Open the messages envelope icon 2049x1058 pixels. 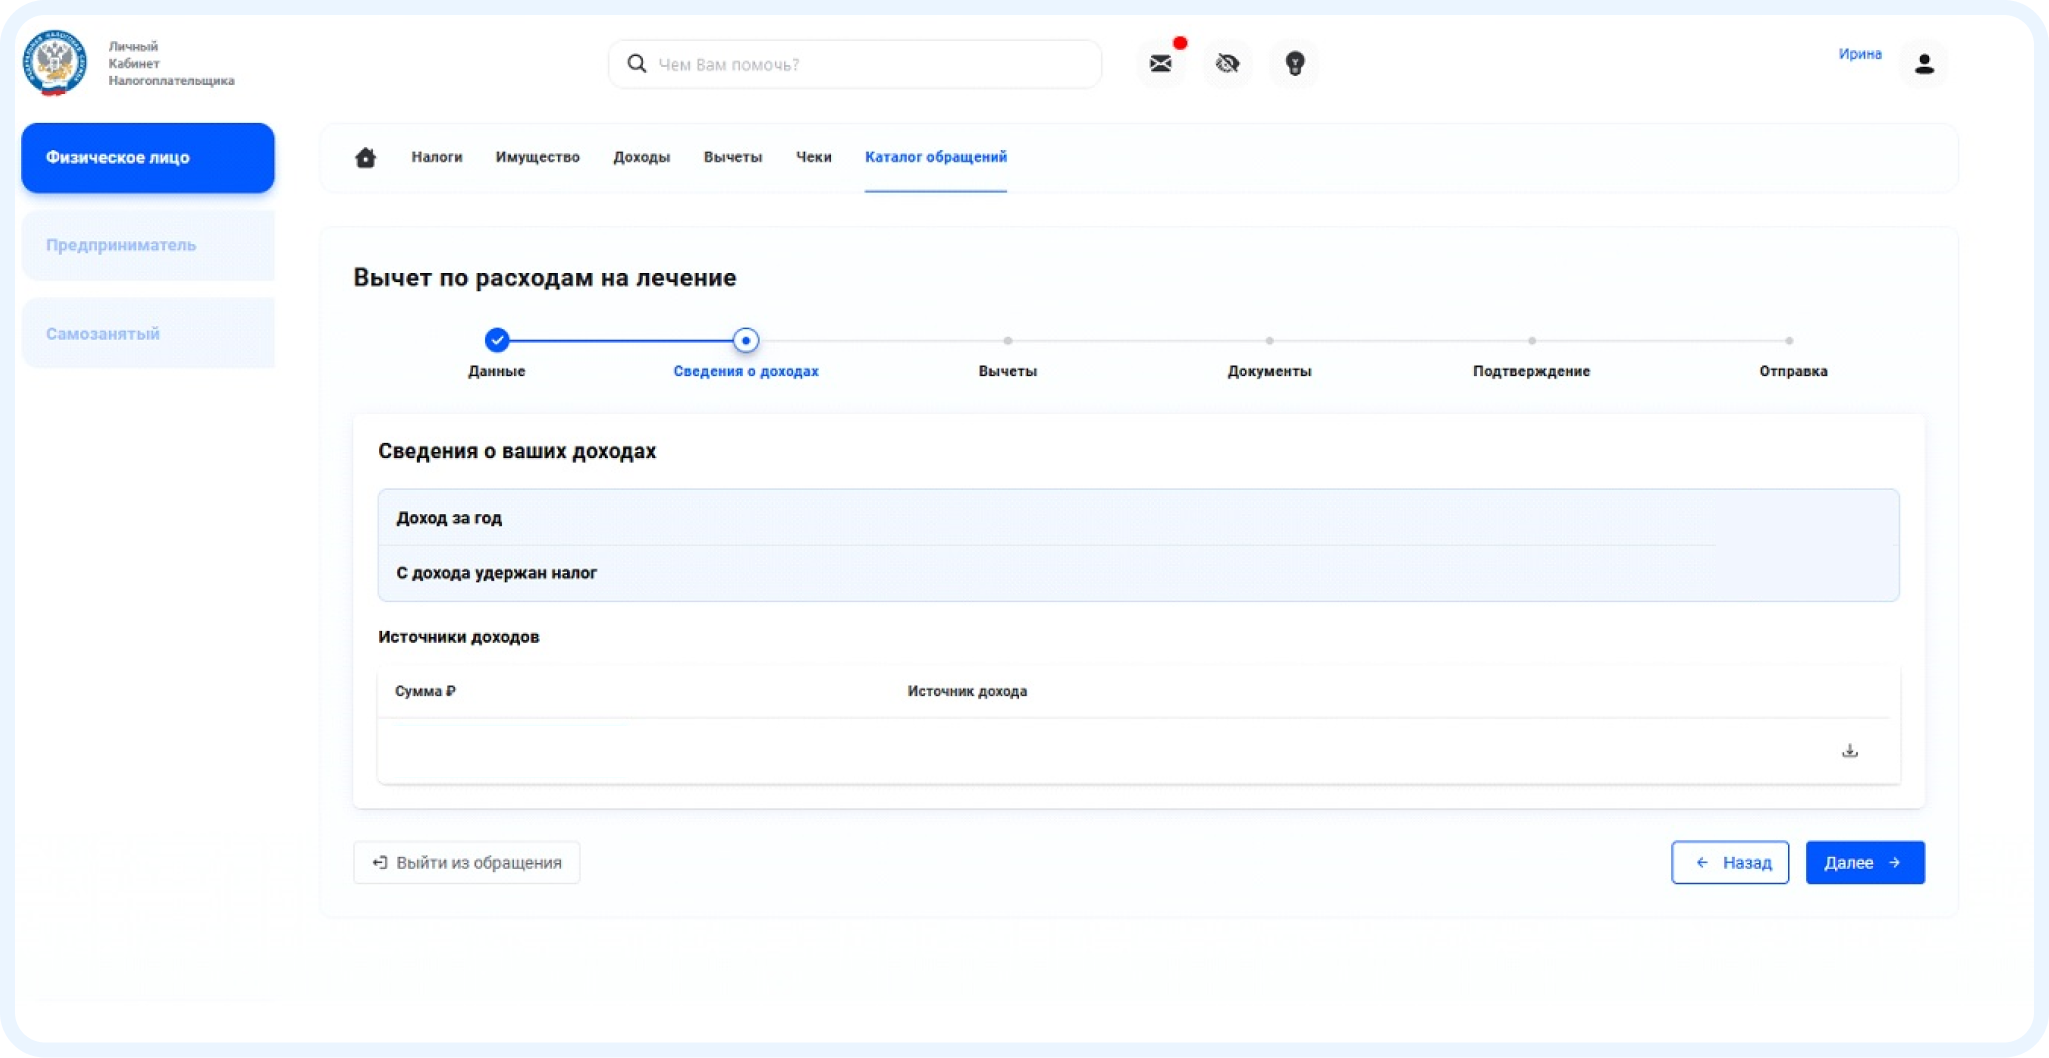(x=1160, y=64)
